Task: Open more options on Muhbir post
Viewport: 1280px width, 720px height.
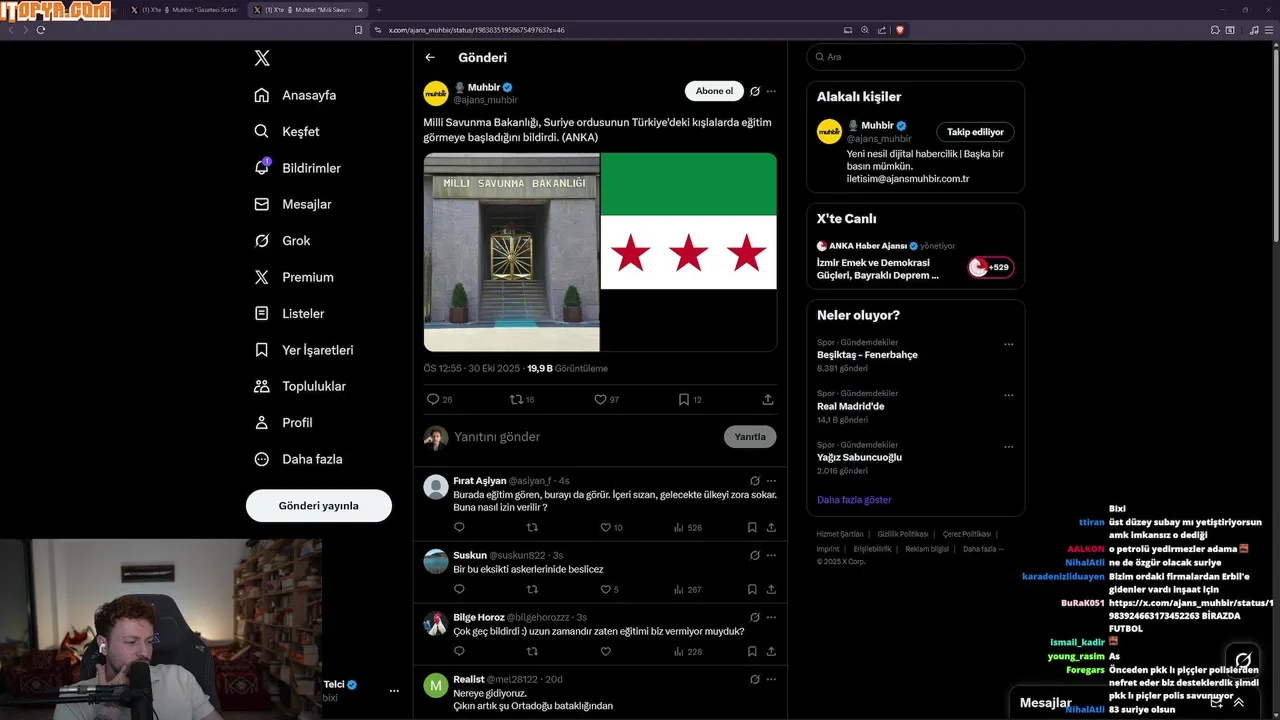Action: tap(771, 91)
